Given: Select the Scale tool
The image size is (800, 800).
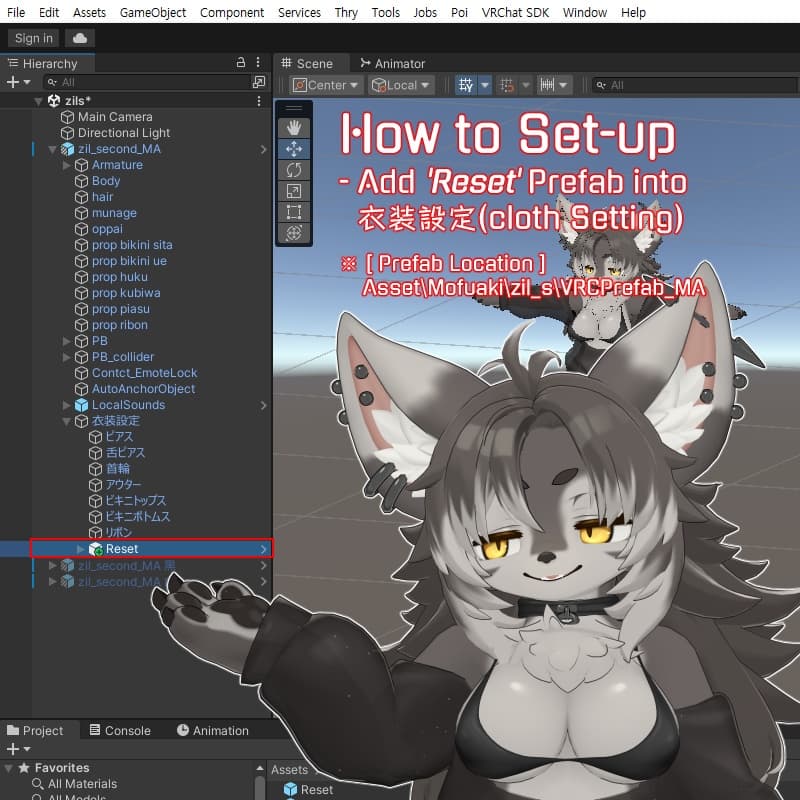Looking at the screenshot, I should point(294,190).
